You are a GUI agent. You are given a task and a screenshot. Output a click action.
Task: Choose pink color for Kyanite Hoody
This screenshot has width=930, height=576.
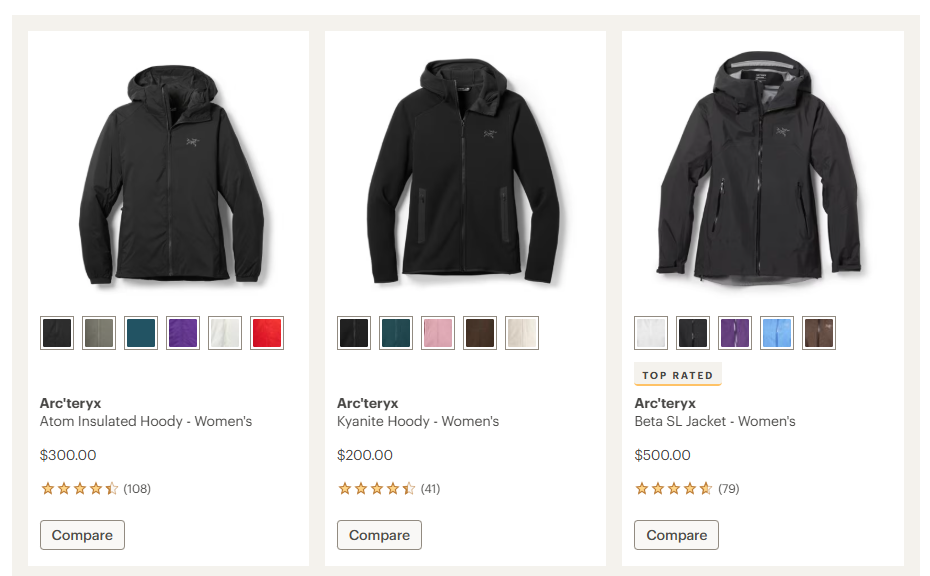click(438, 333)
